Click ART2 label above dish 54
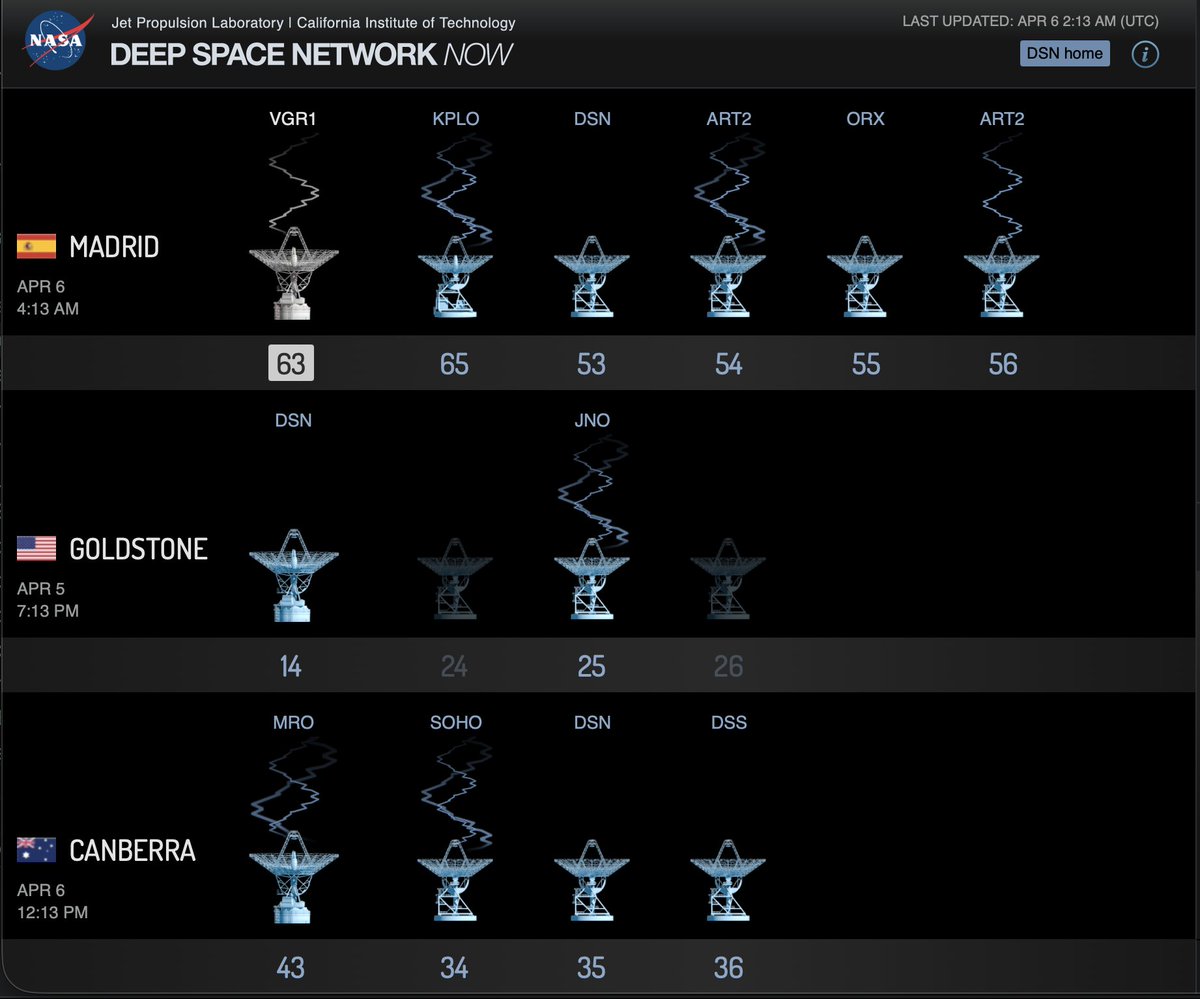The width and height of the screenshot is (1200, 999). (729, 118)
